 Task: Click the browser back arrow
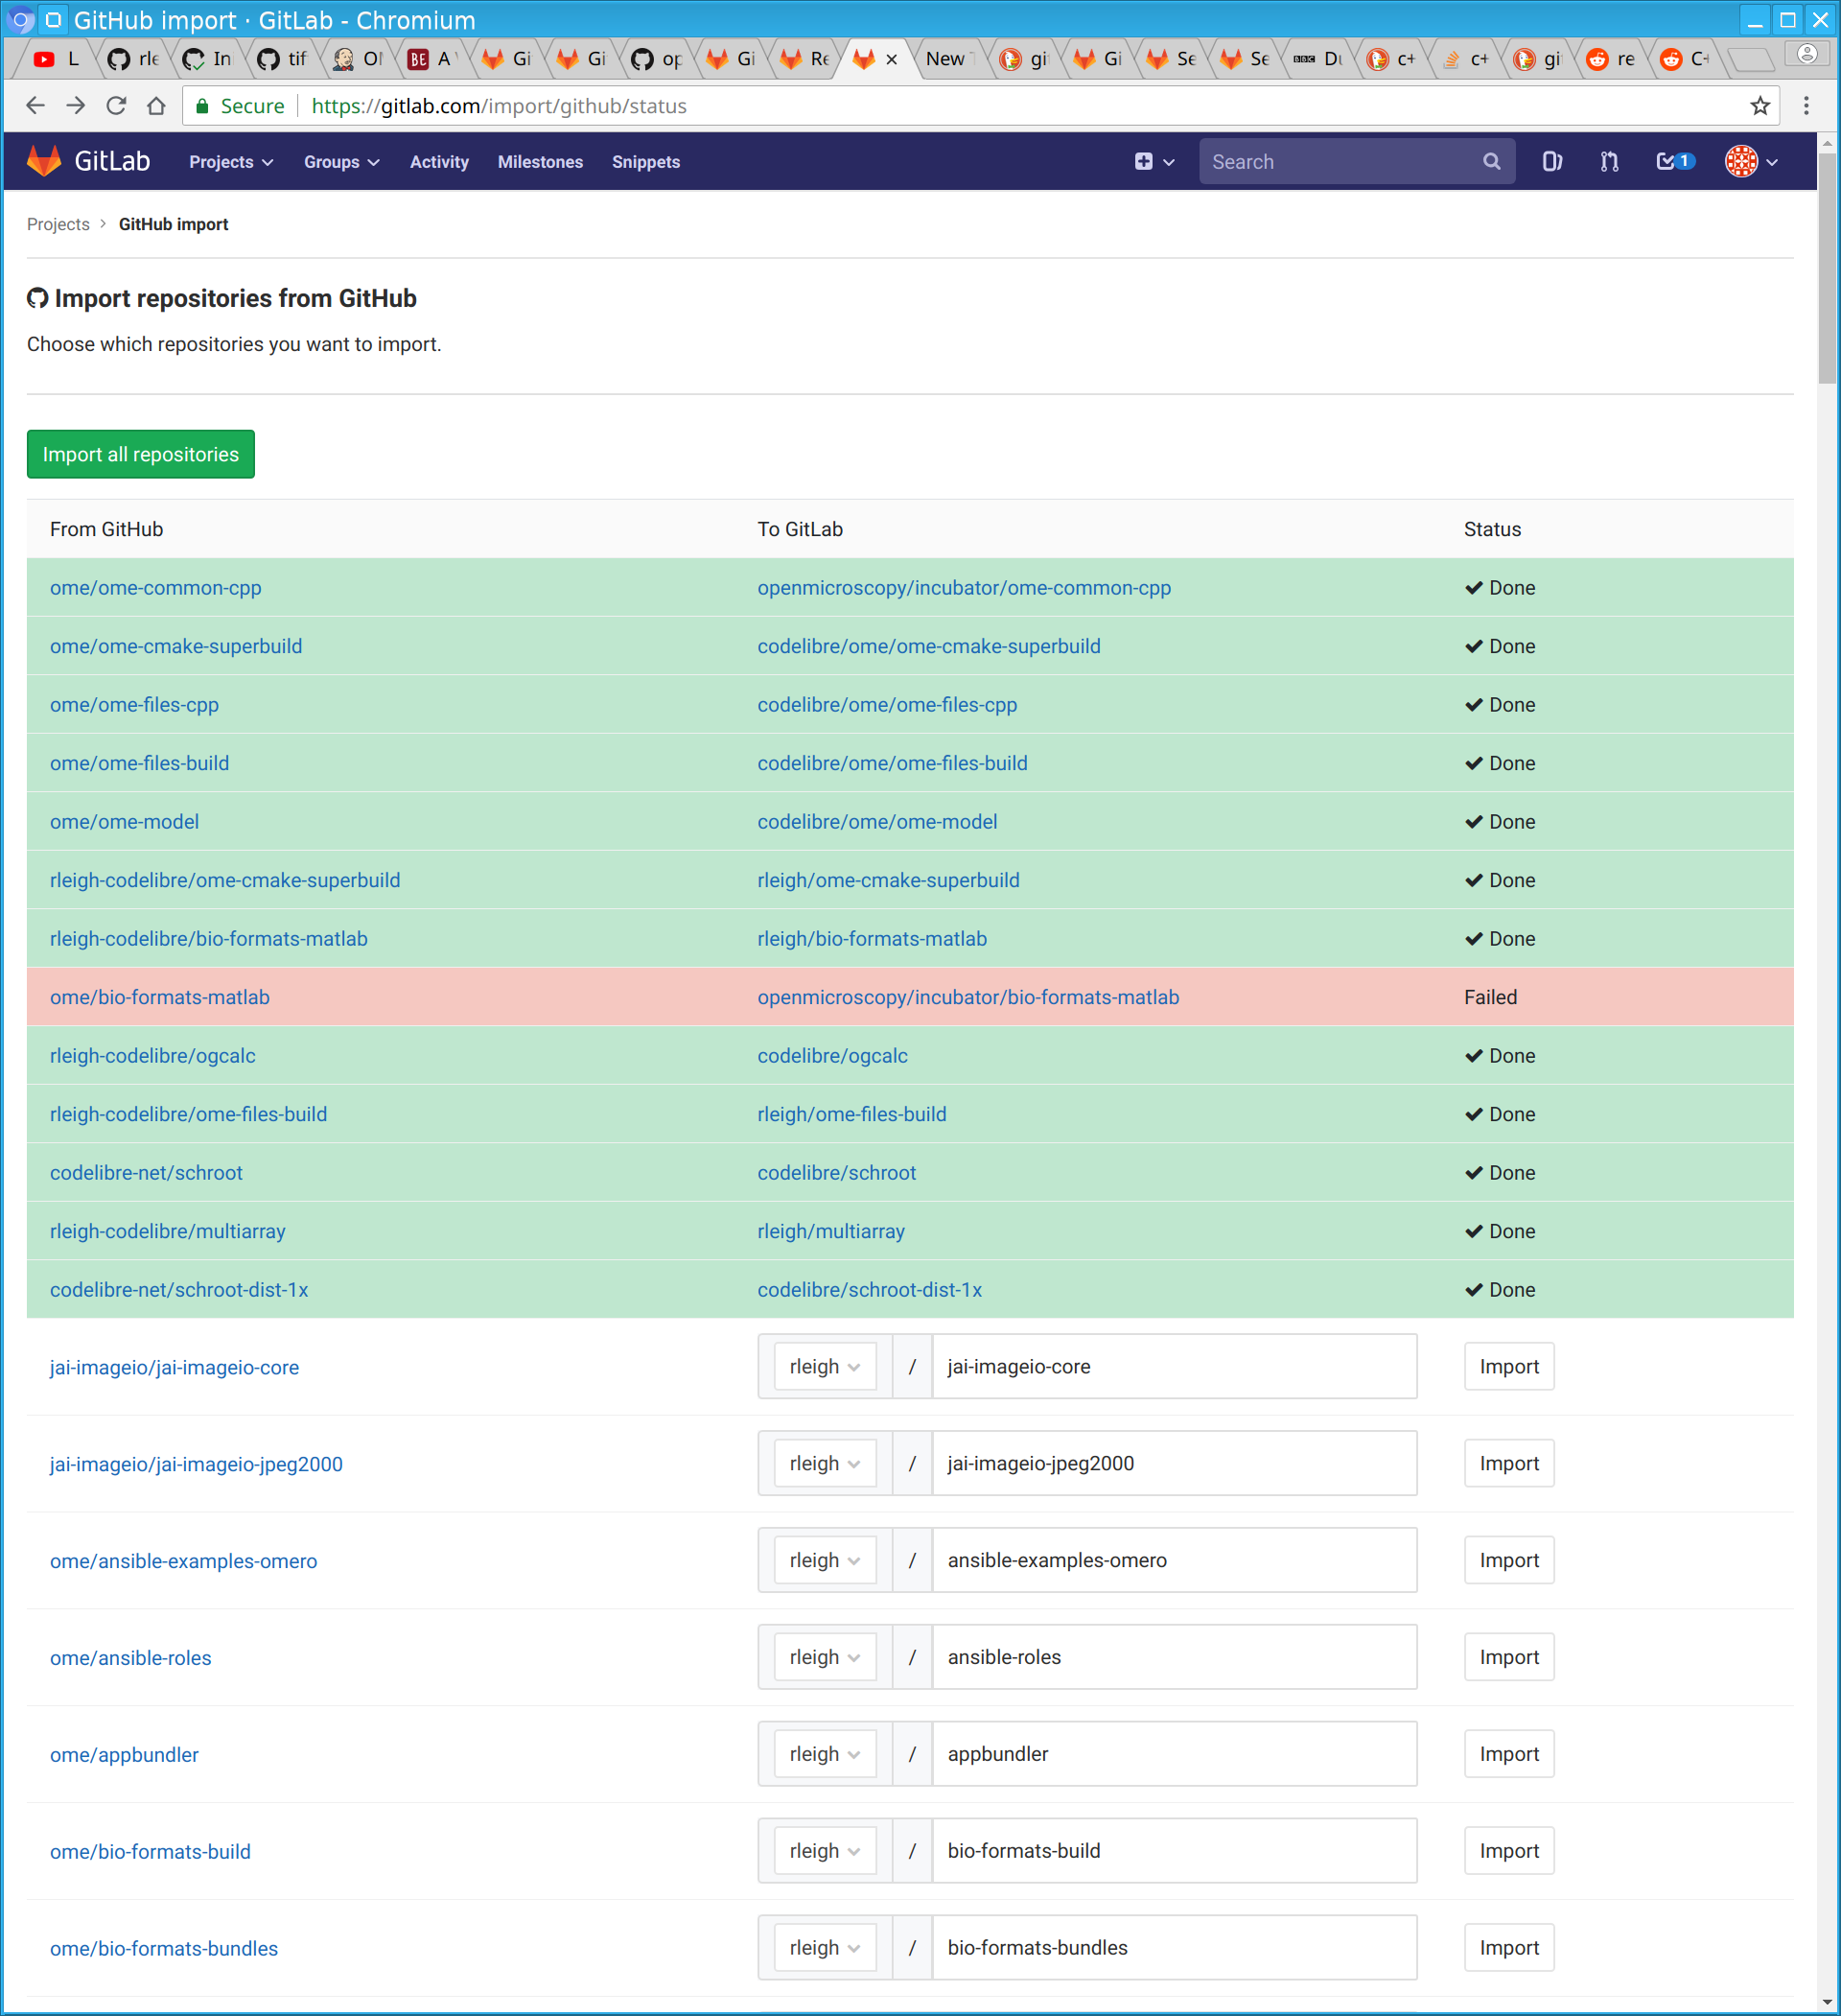(35, 105)
